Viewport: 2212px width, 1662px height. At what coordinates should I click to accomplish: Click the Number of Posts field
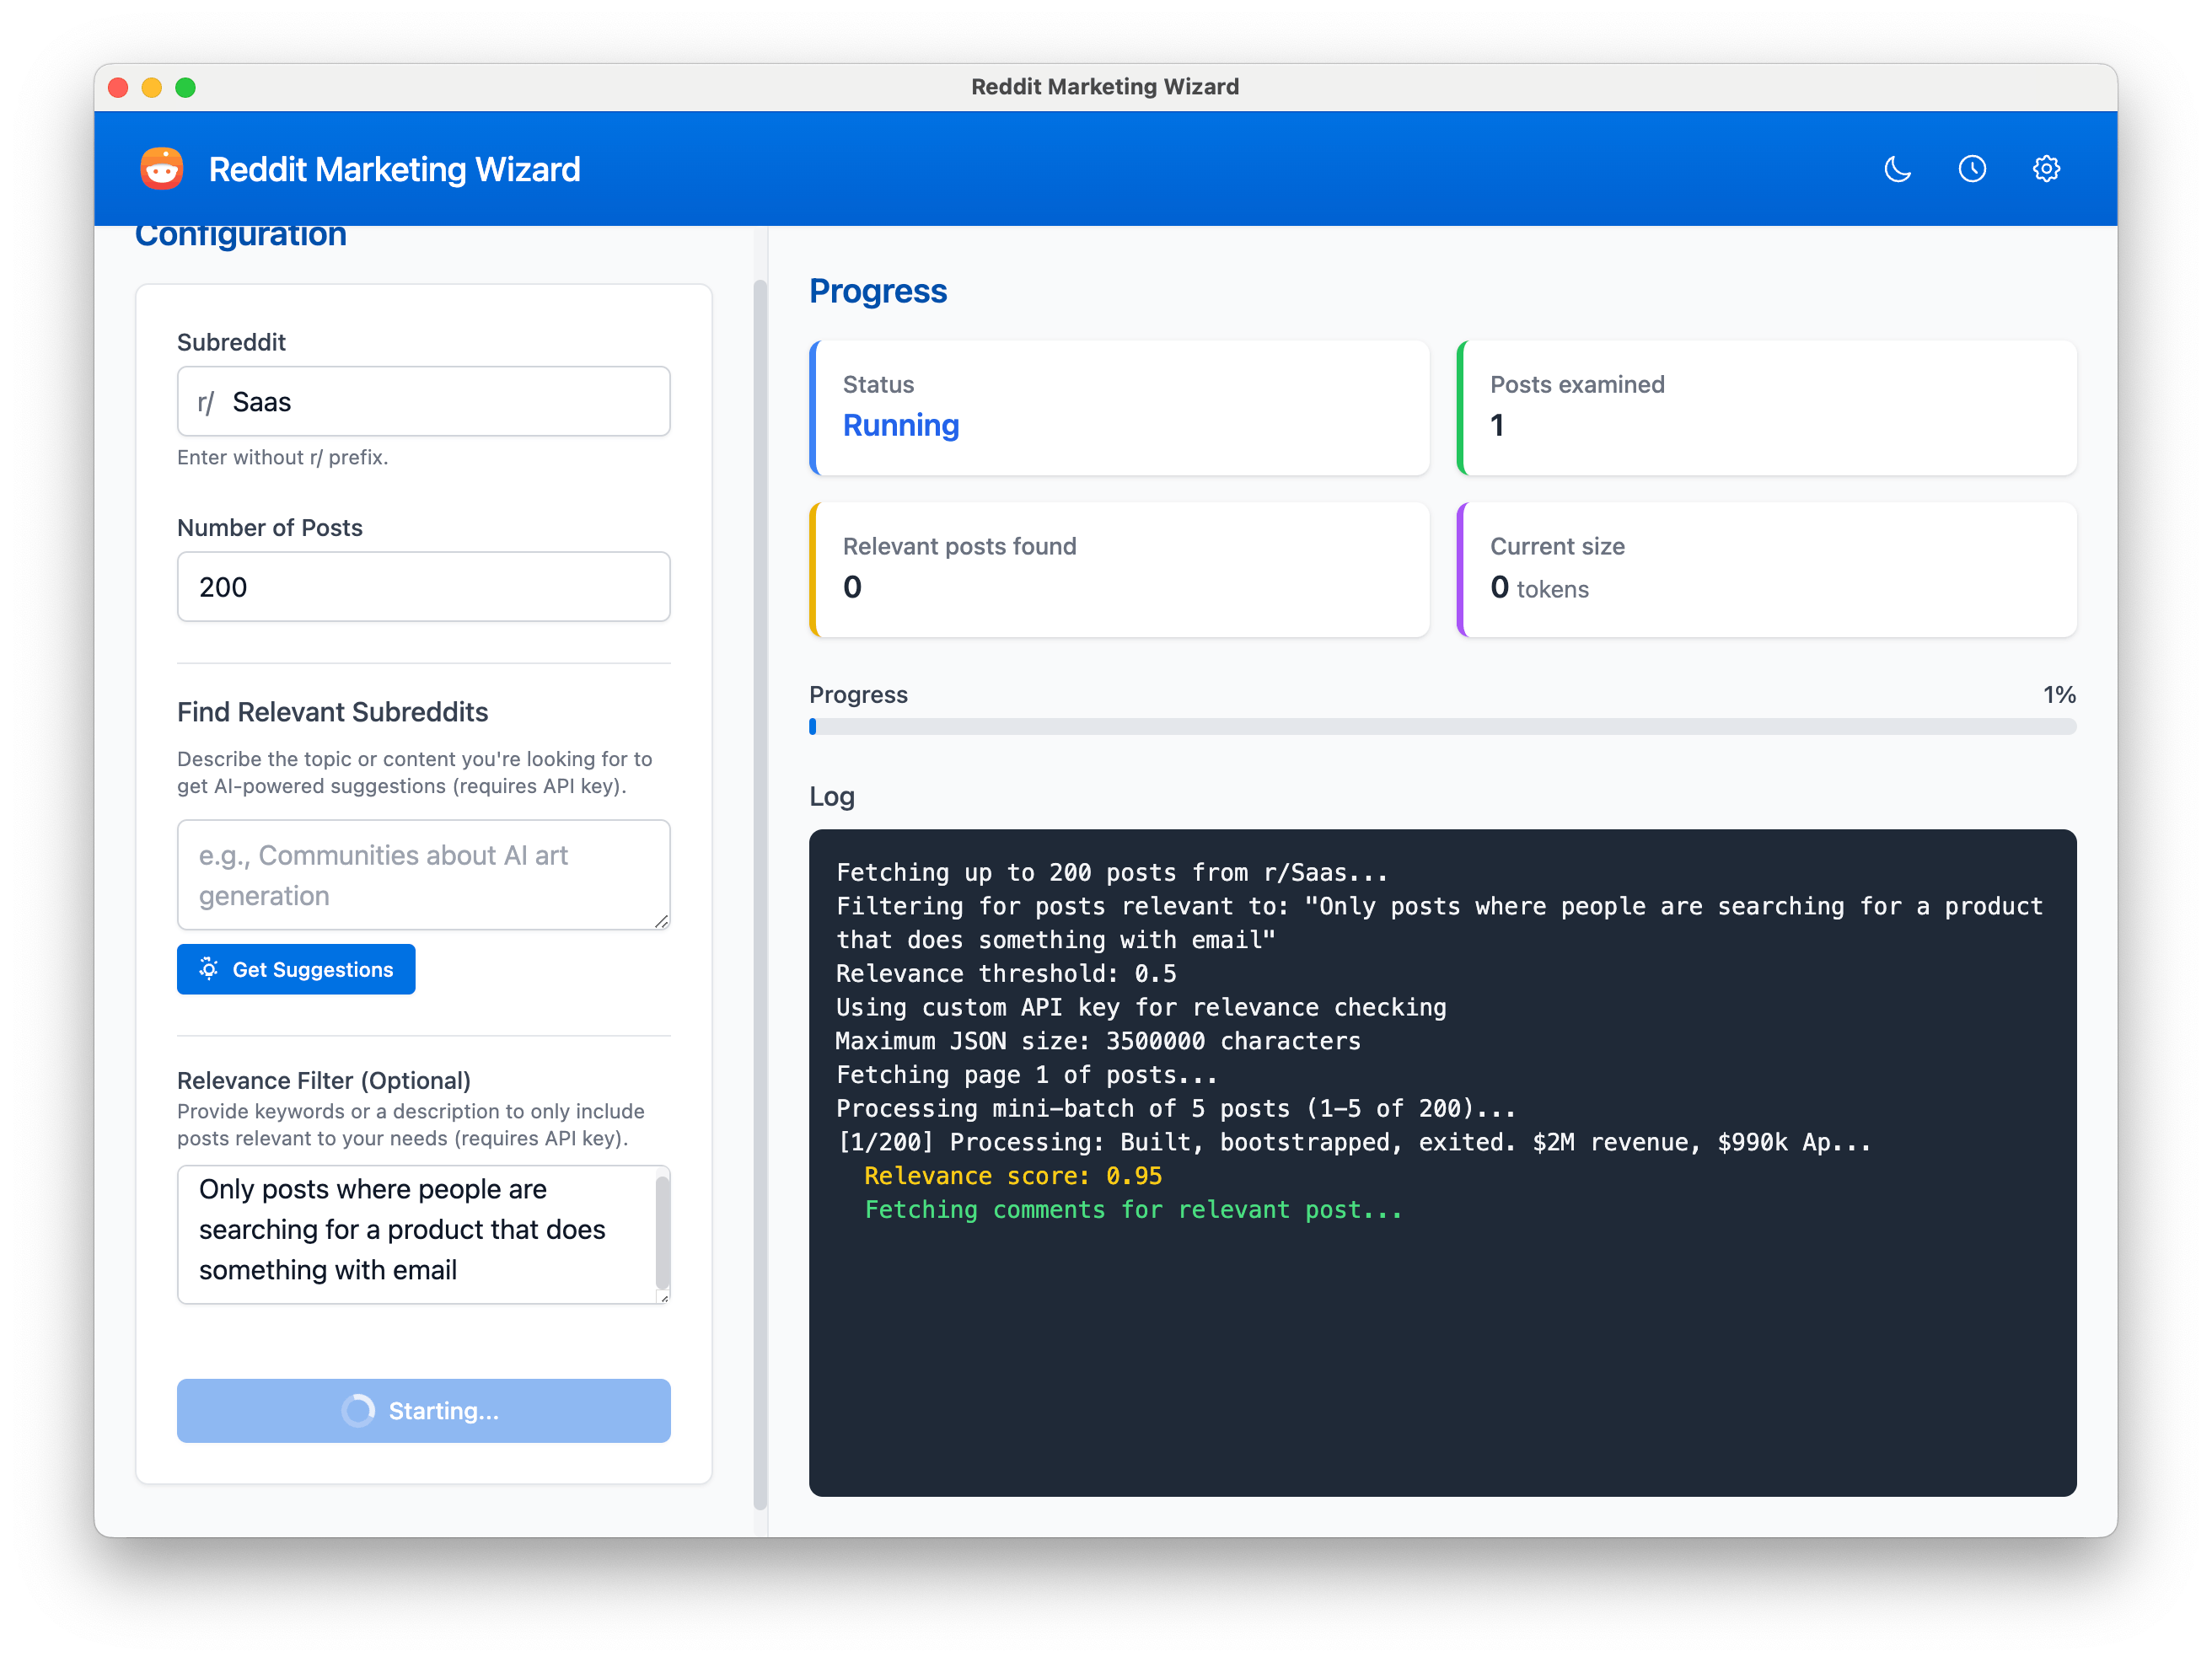pyautogui.click(x=424, y=587)
